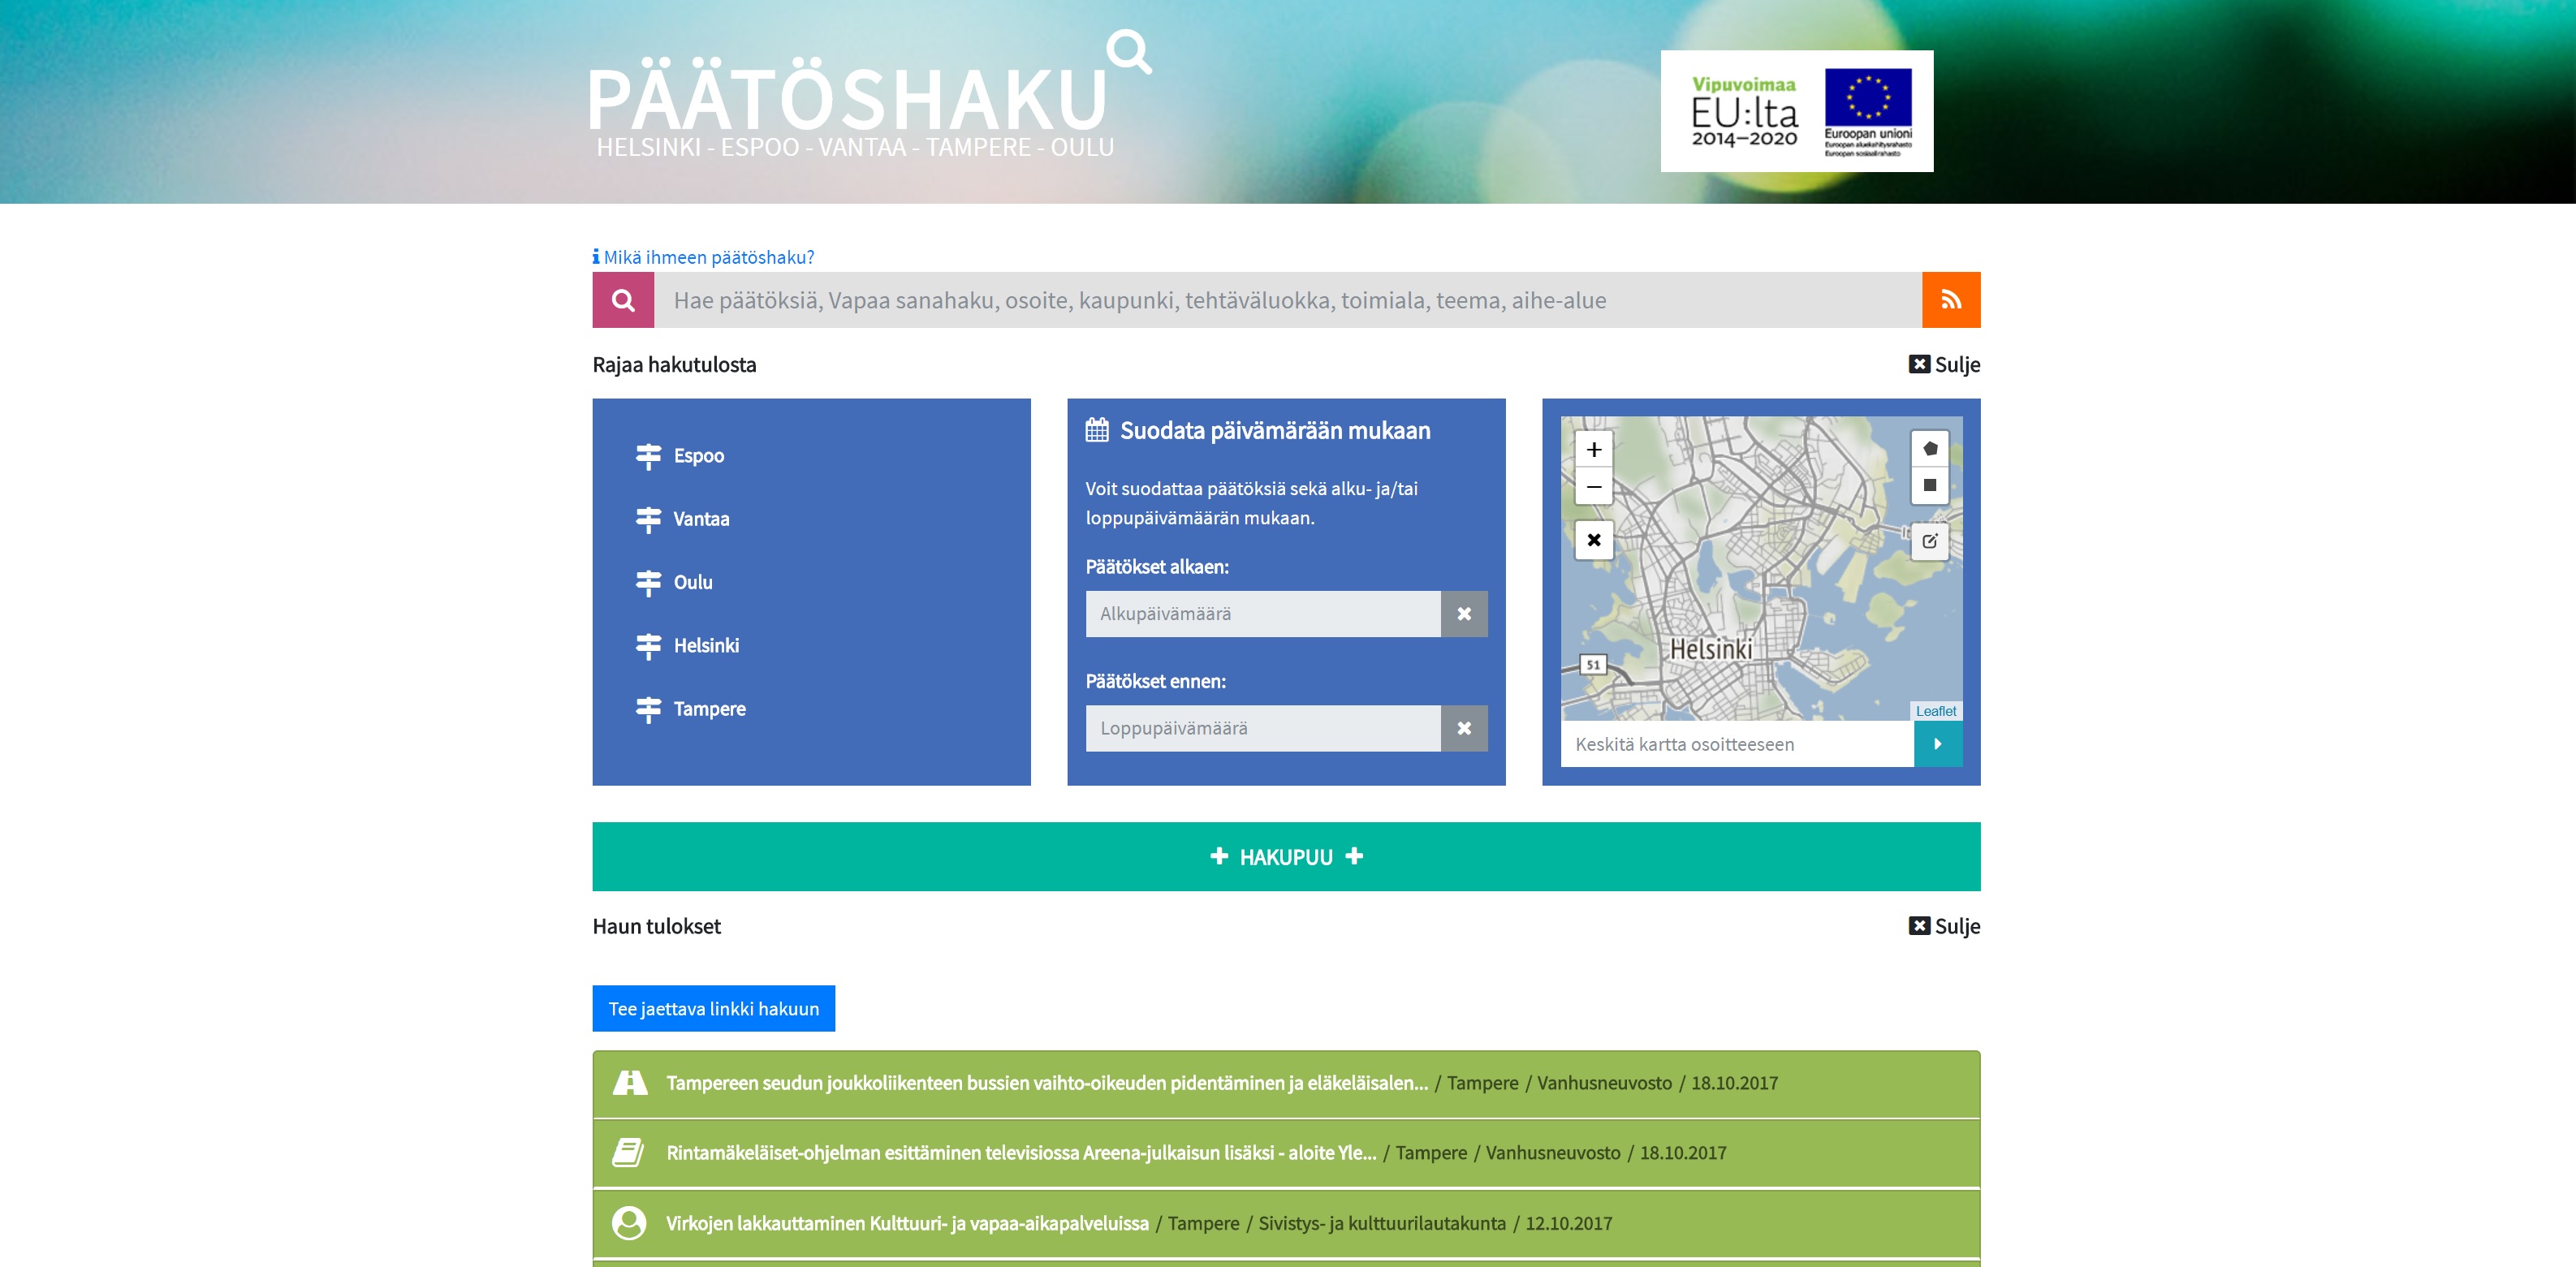2576x1267 pixels.
Task: Open result about Tampereen seudun joukkoliikenteen bussien
Action: 1047,1083
